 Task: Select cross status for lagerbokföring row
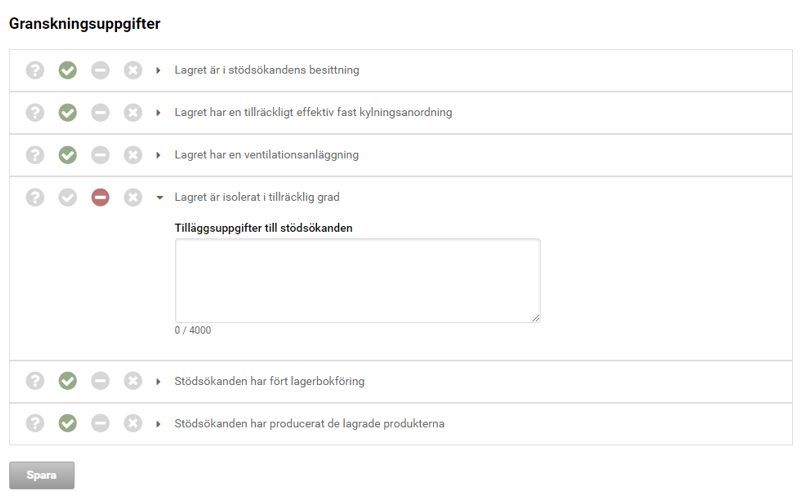tap(132, 381)
